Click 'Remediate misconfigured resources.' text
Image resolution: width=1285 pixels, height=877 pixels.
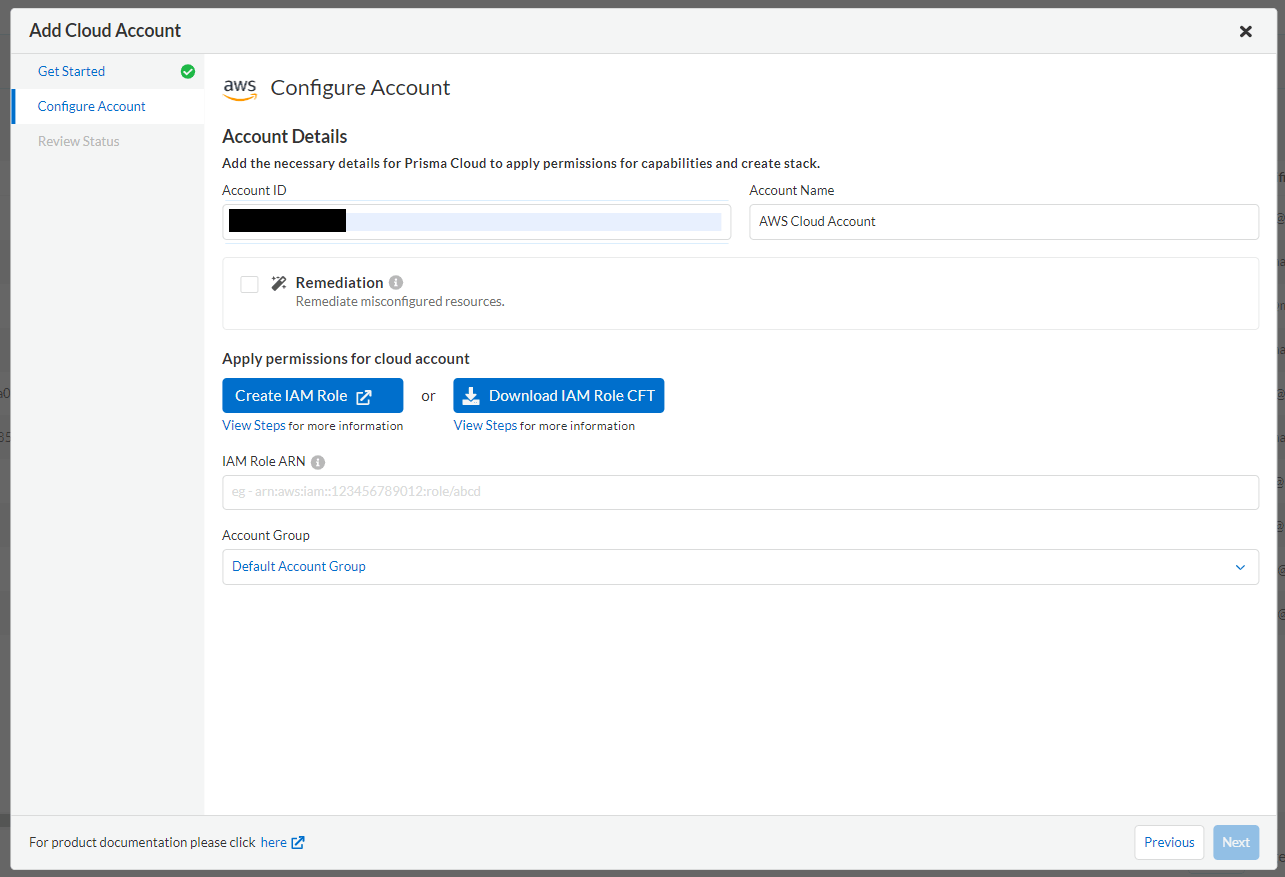pos(400,301)
